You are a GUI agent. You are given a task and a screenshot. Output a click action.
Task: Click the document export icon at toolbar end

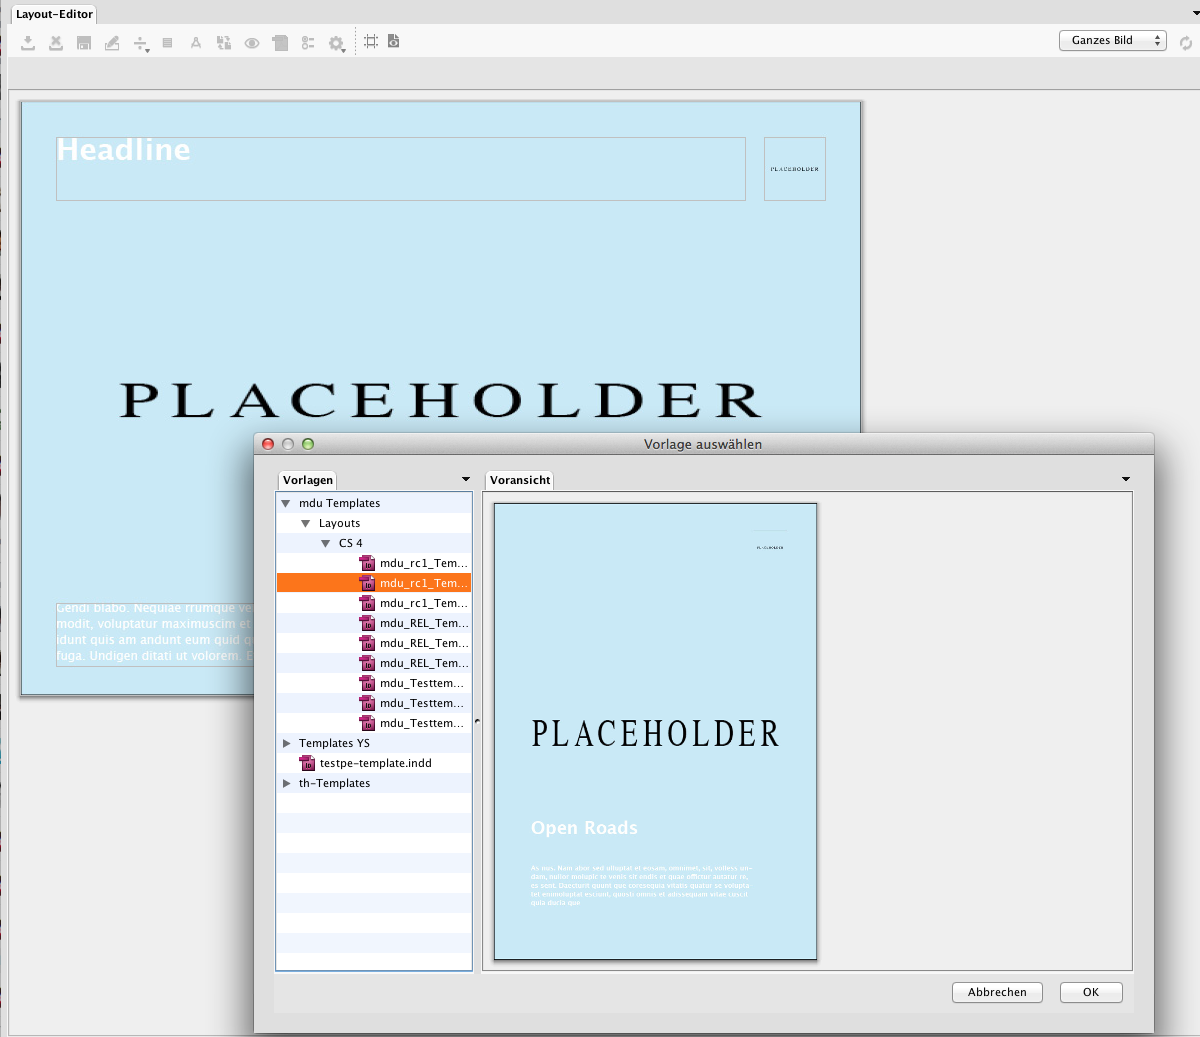393,41
